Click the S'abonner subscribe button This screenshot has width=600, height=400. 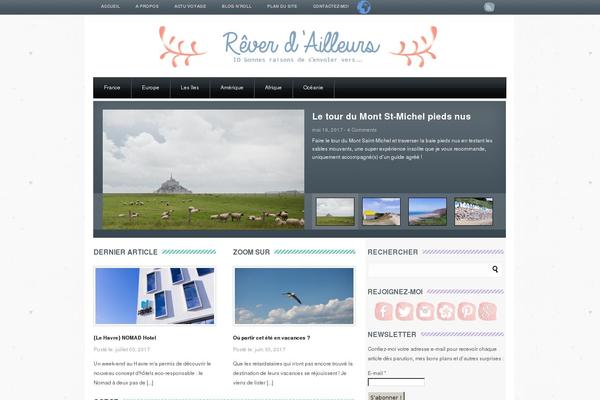(x=386, y=397)
